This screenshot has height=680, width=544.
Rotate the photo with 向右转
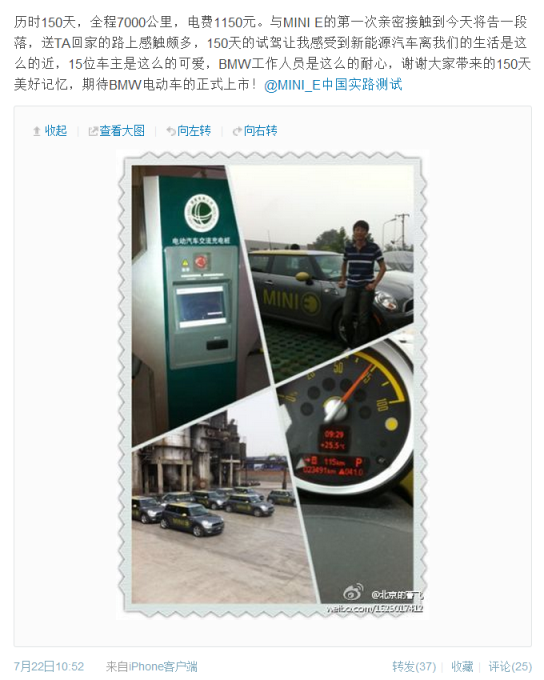[x=260, y=131]
